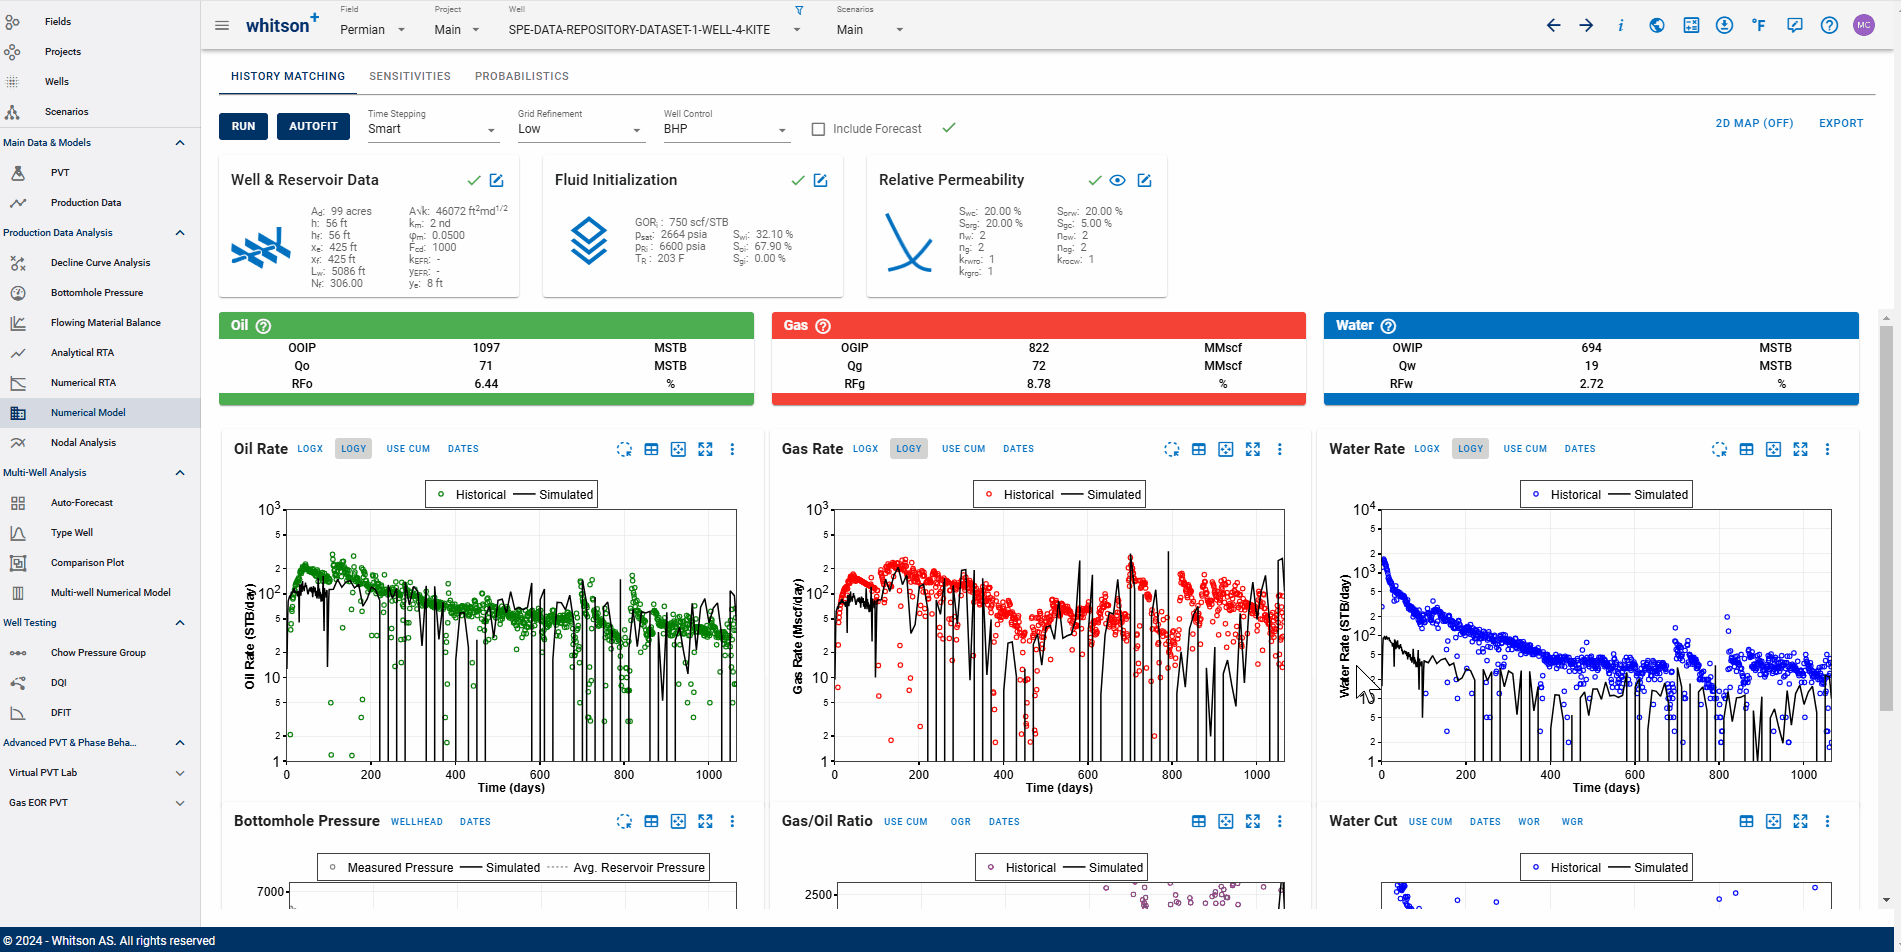The height and width of the screenshot is (952, 1901).
Task: Open Oil Rate chart data table icon
Action: [651, 450]
